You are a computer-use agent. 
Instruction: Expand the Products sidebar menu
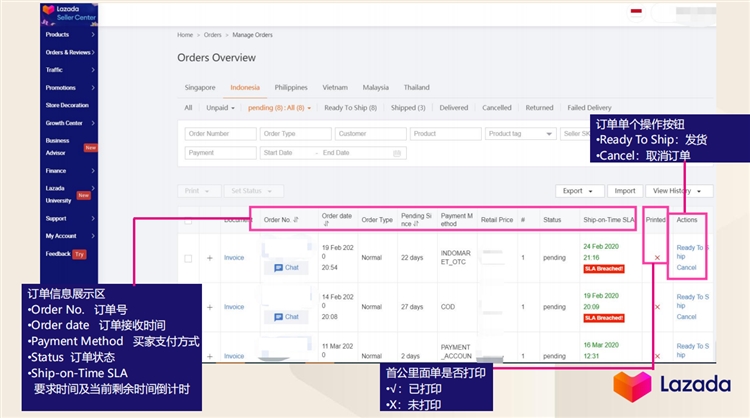point(70,34)
